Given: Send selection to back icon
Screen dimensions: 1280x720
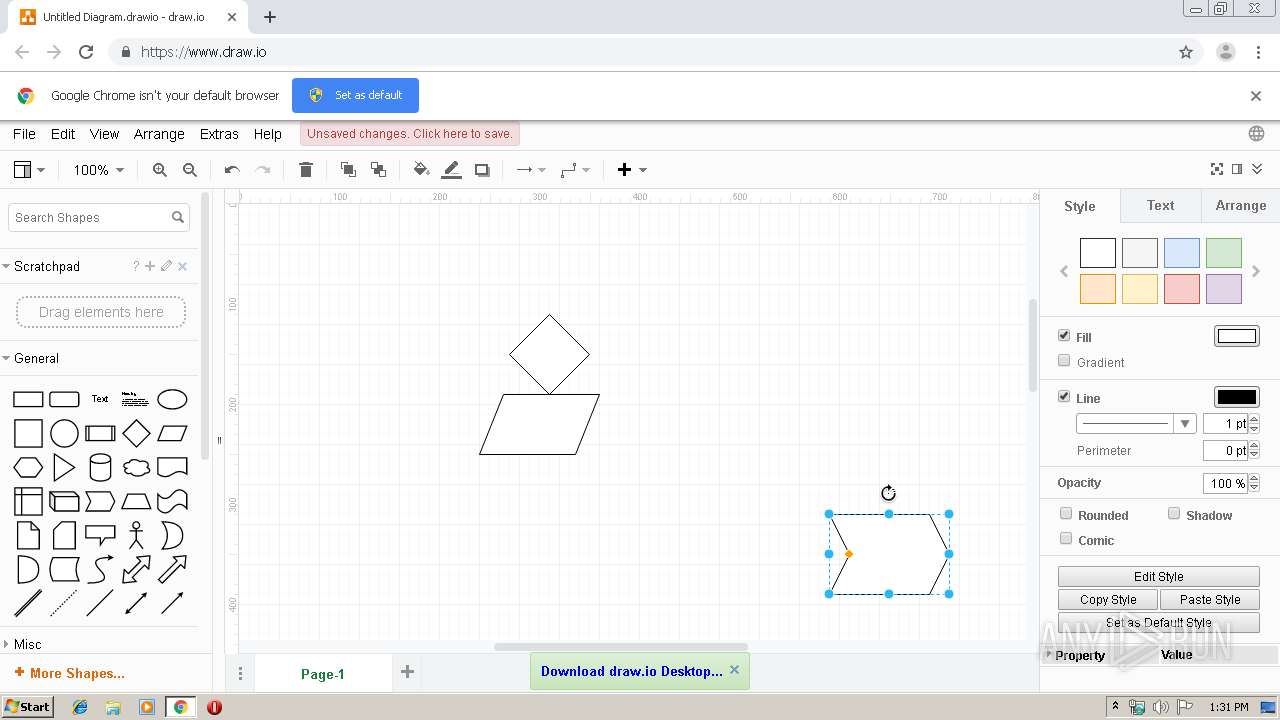Looking at the screenshot, I should [x=378, y=170].
